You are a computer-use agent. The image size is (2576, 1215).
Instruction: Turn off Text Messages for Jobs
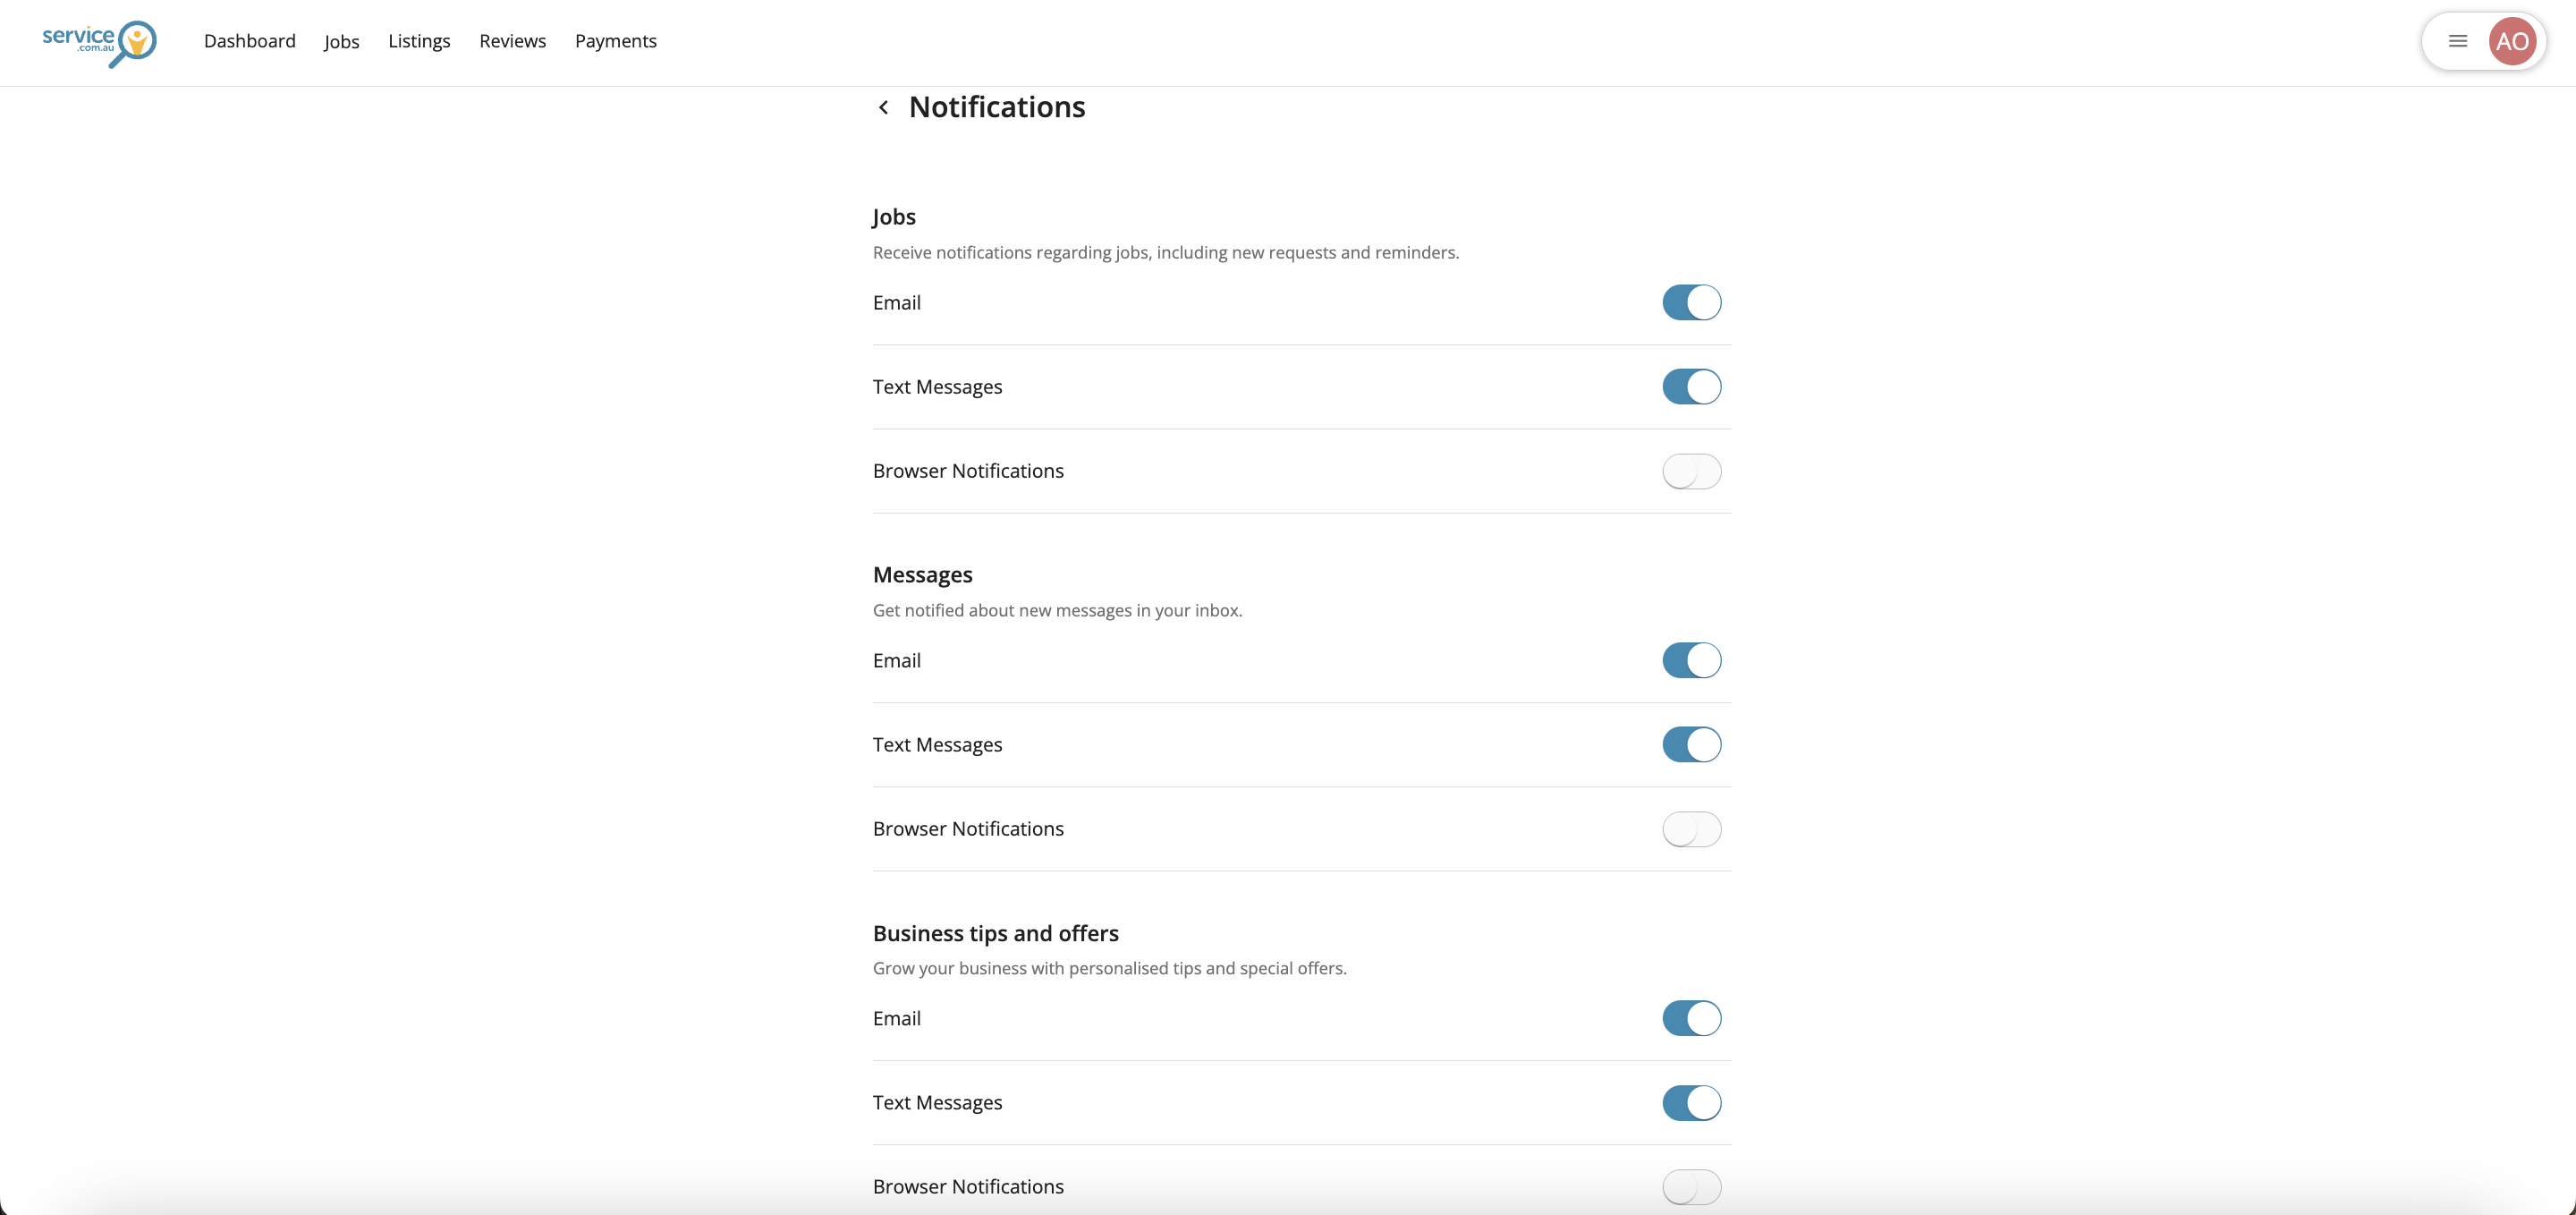(1691, 387)
